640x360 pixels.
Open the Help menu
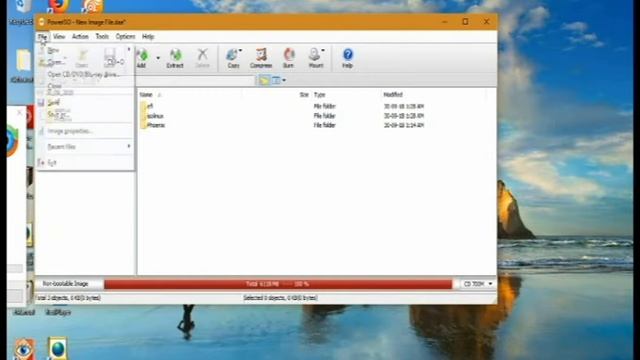click(x=148, y=37)
